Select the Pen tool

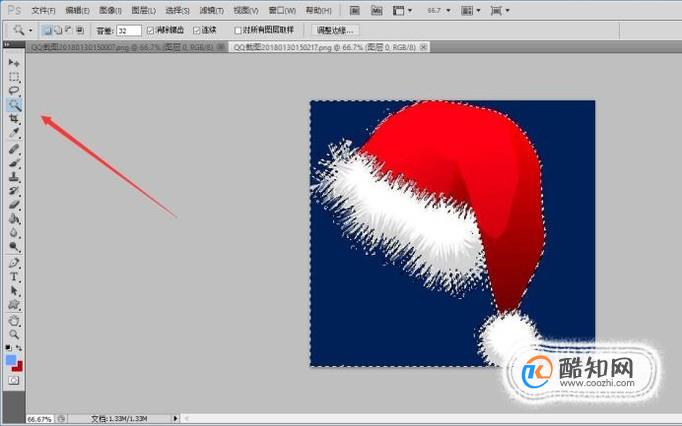pyautogui.click(x=14, y=263)
